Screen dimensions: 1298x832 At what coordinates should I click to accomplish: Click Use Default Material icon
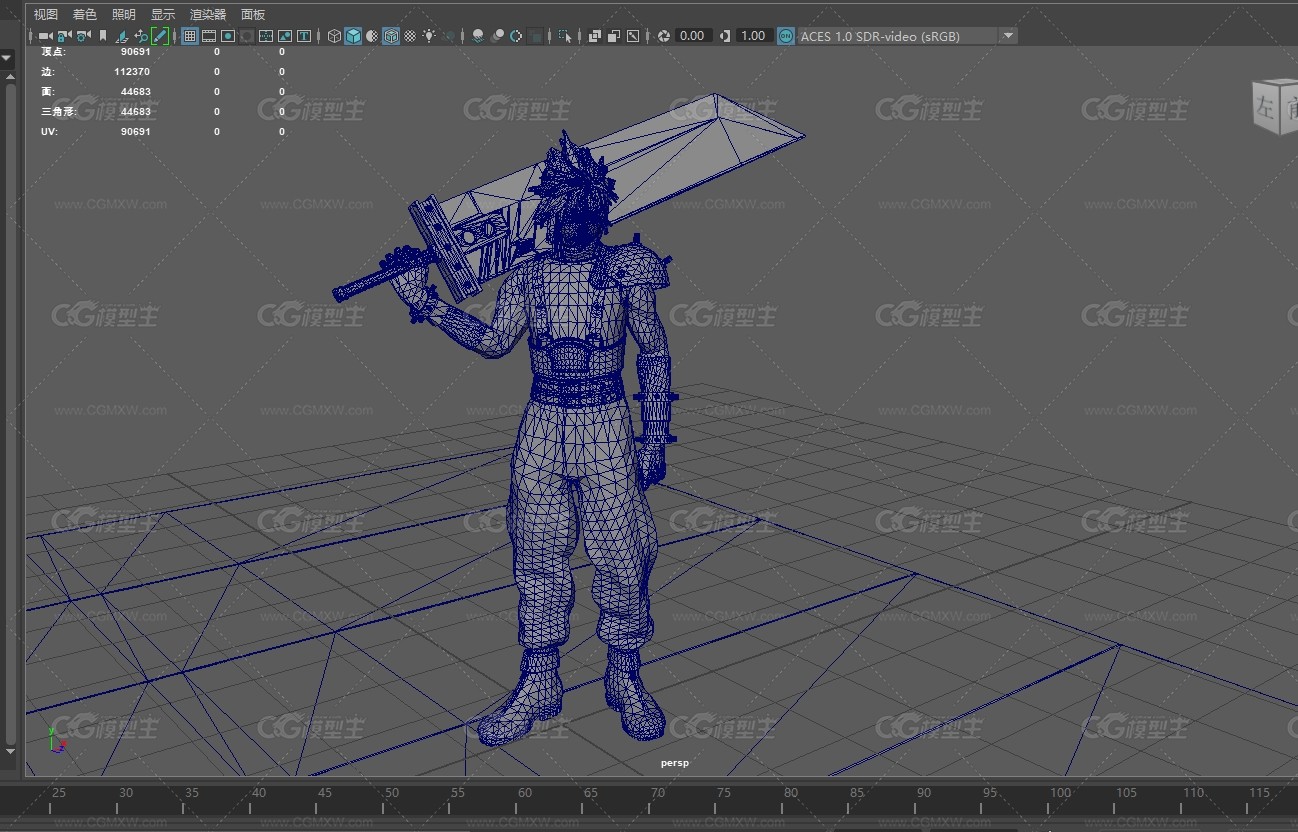(x=372, y=36)
